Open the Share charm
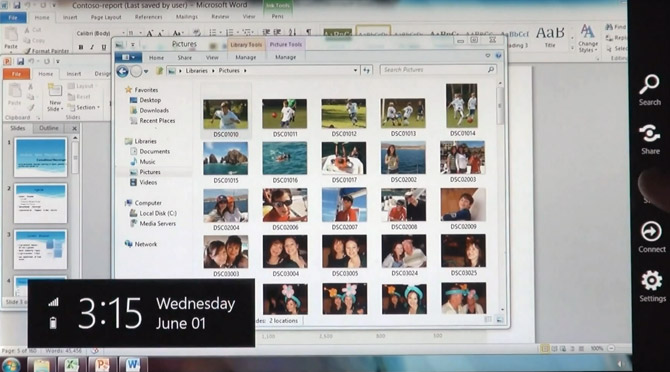 point(650,139)
